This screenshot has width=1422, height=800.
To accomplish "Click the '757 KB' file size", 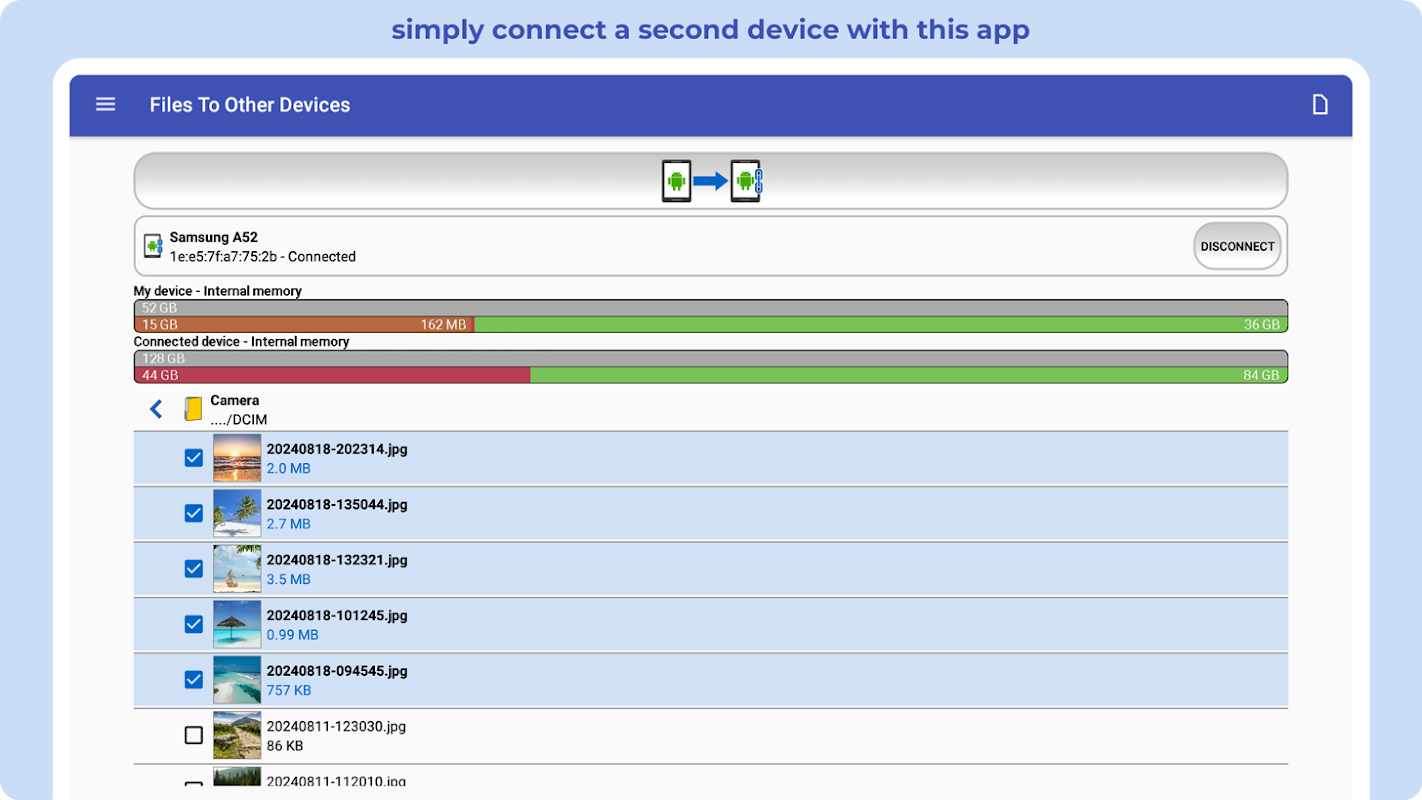I will point(288,690).
